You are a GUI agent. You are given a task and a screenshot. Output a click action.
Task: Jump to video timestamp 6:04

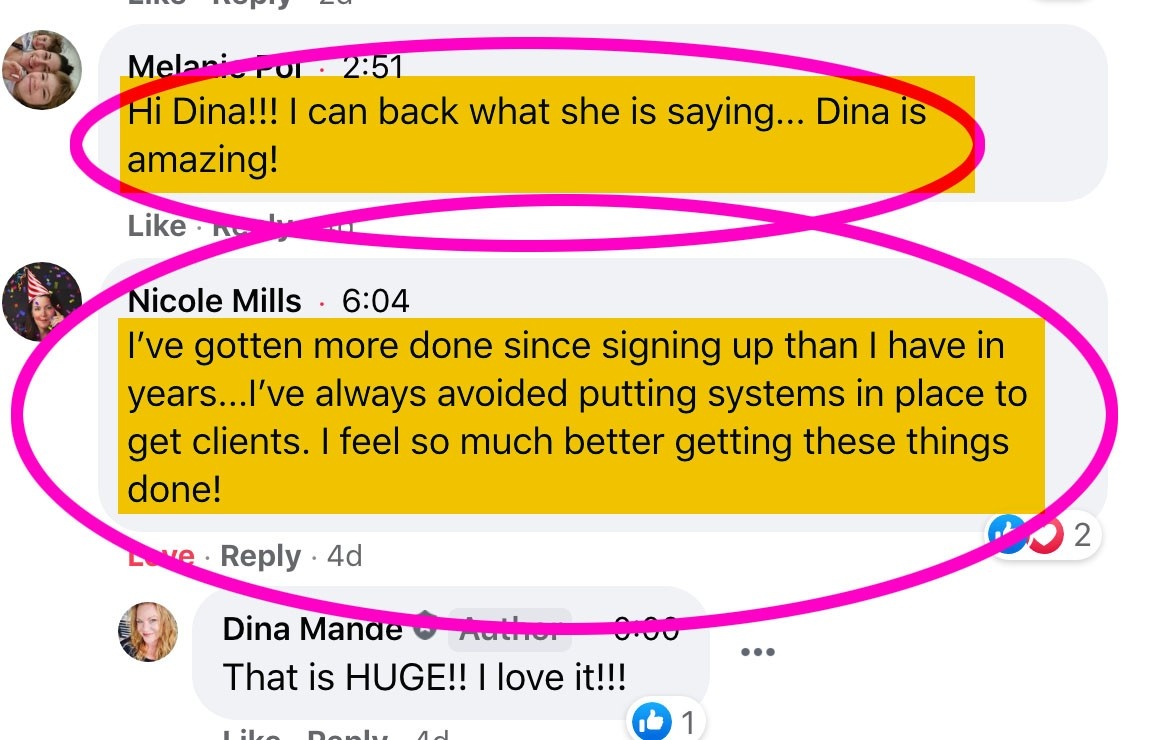coord(376,301)
